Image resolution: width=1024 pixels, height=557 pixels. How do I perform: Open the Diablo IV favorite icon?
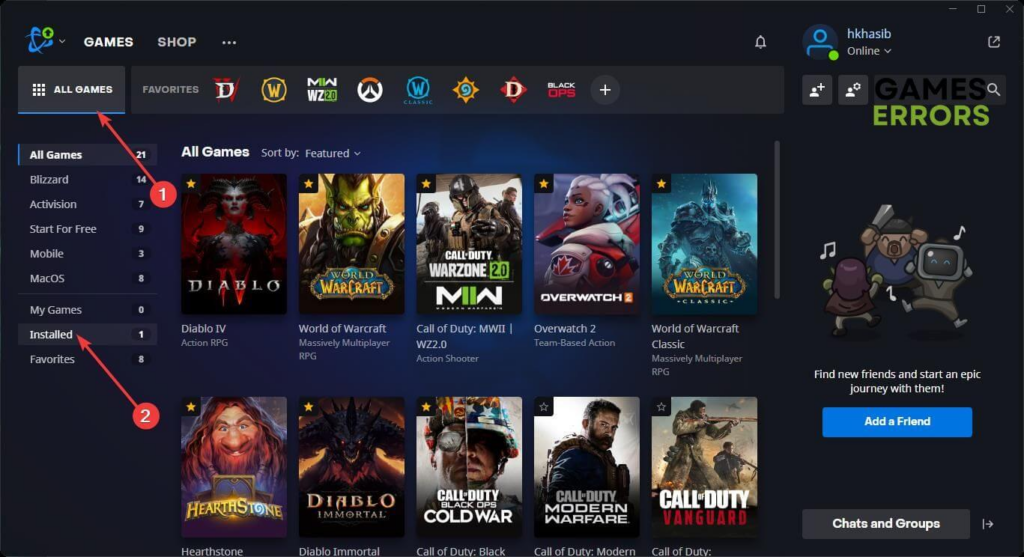coord(226,89)
